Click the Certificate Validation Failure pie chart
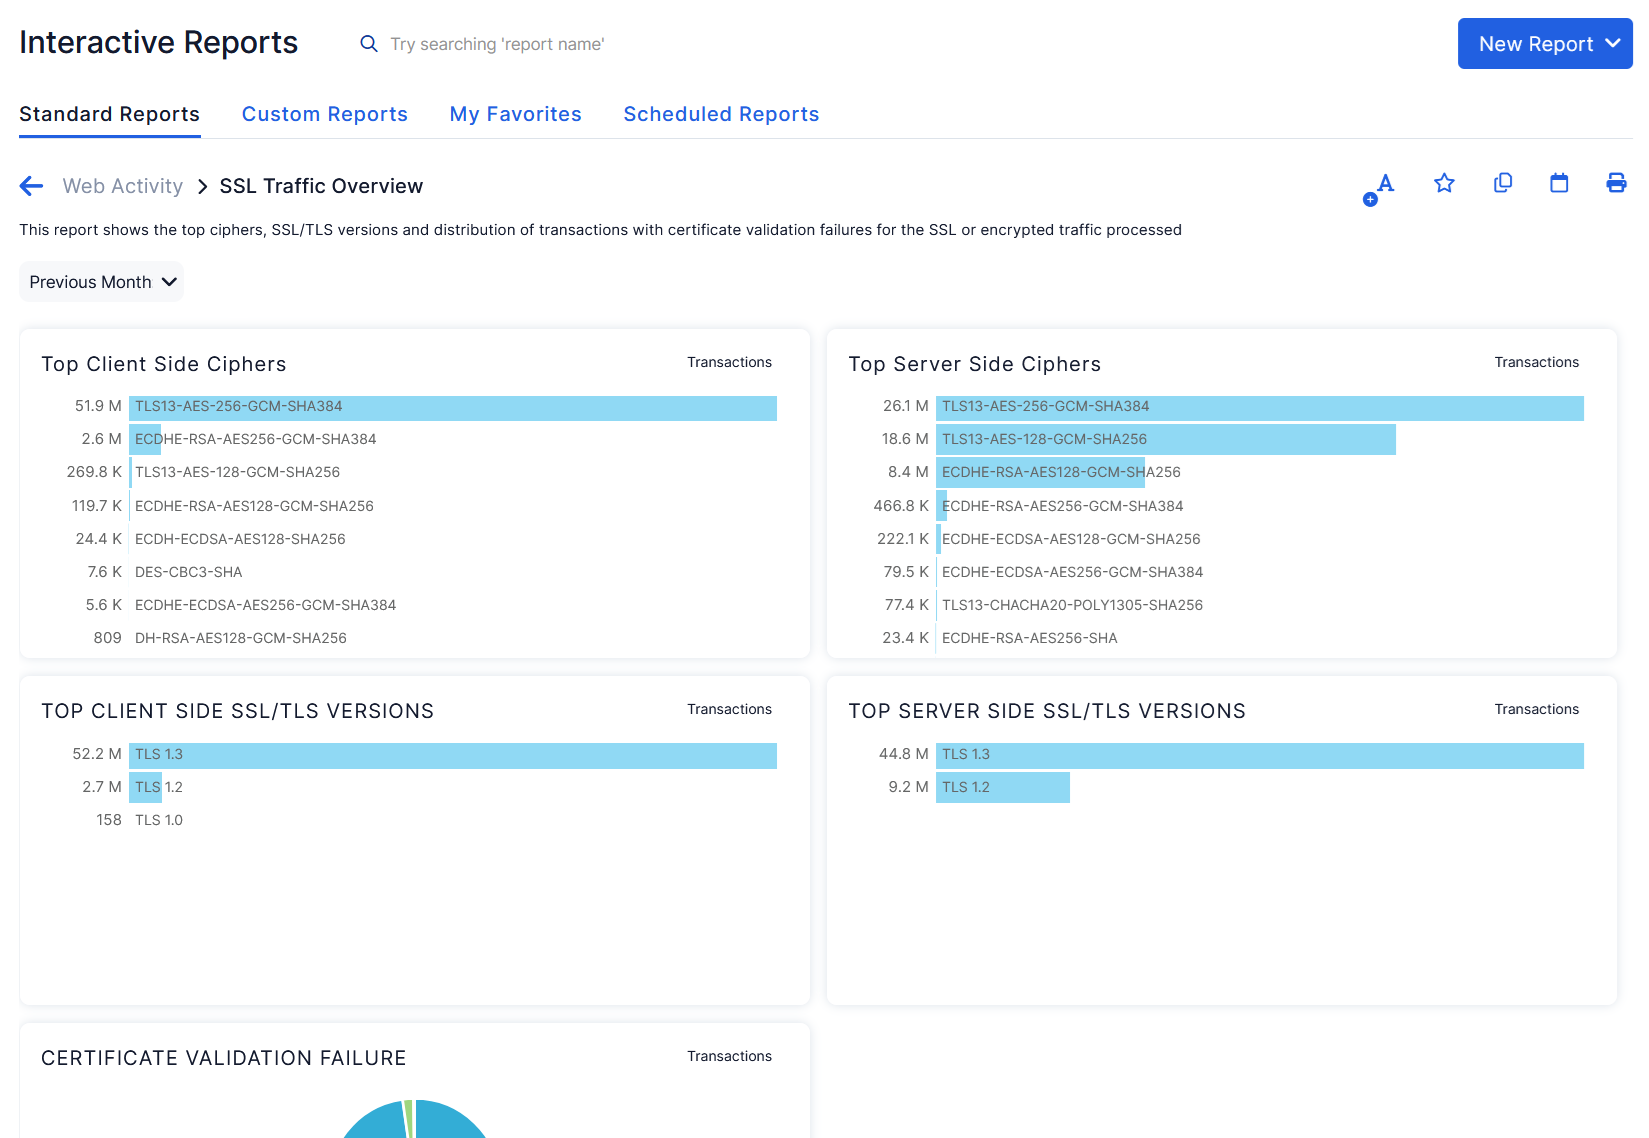 click(x=414, y=1120)
